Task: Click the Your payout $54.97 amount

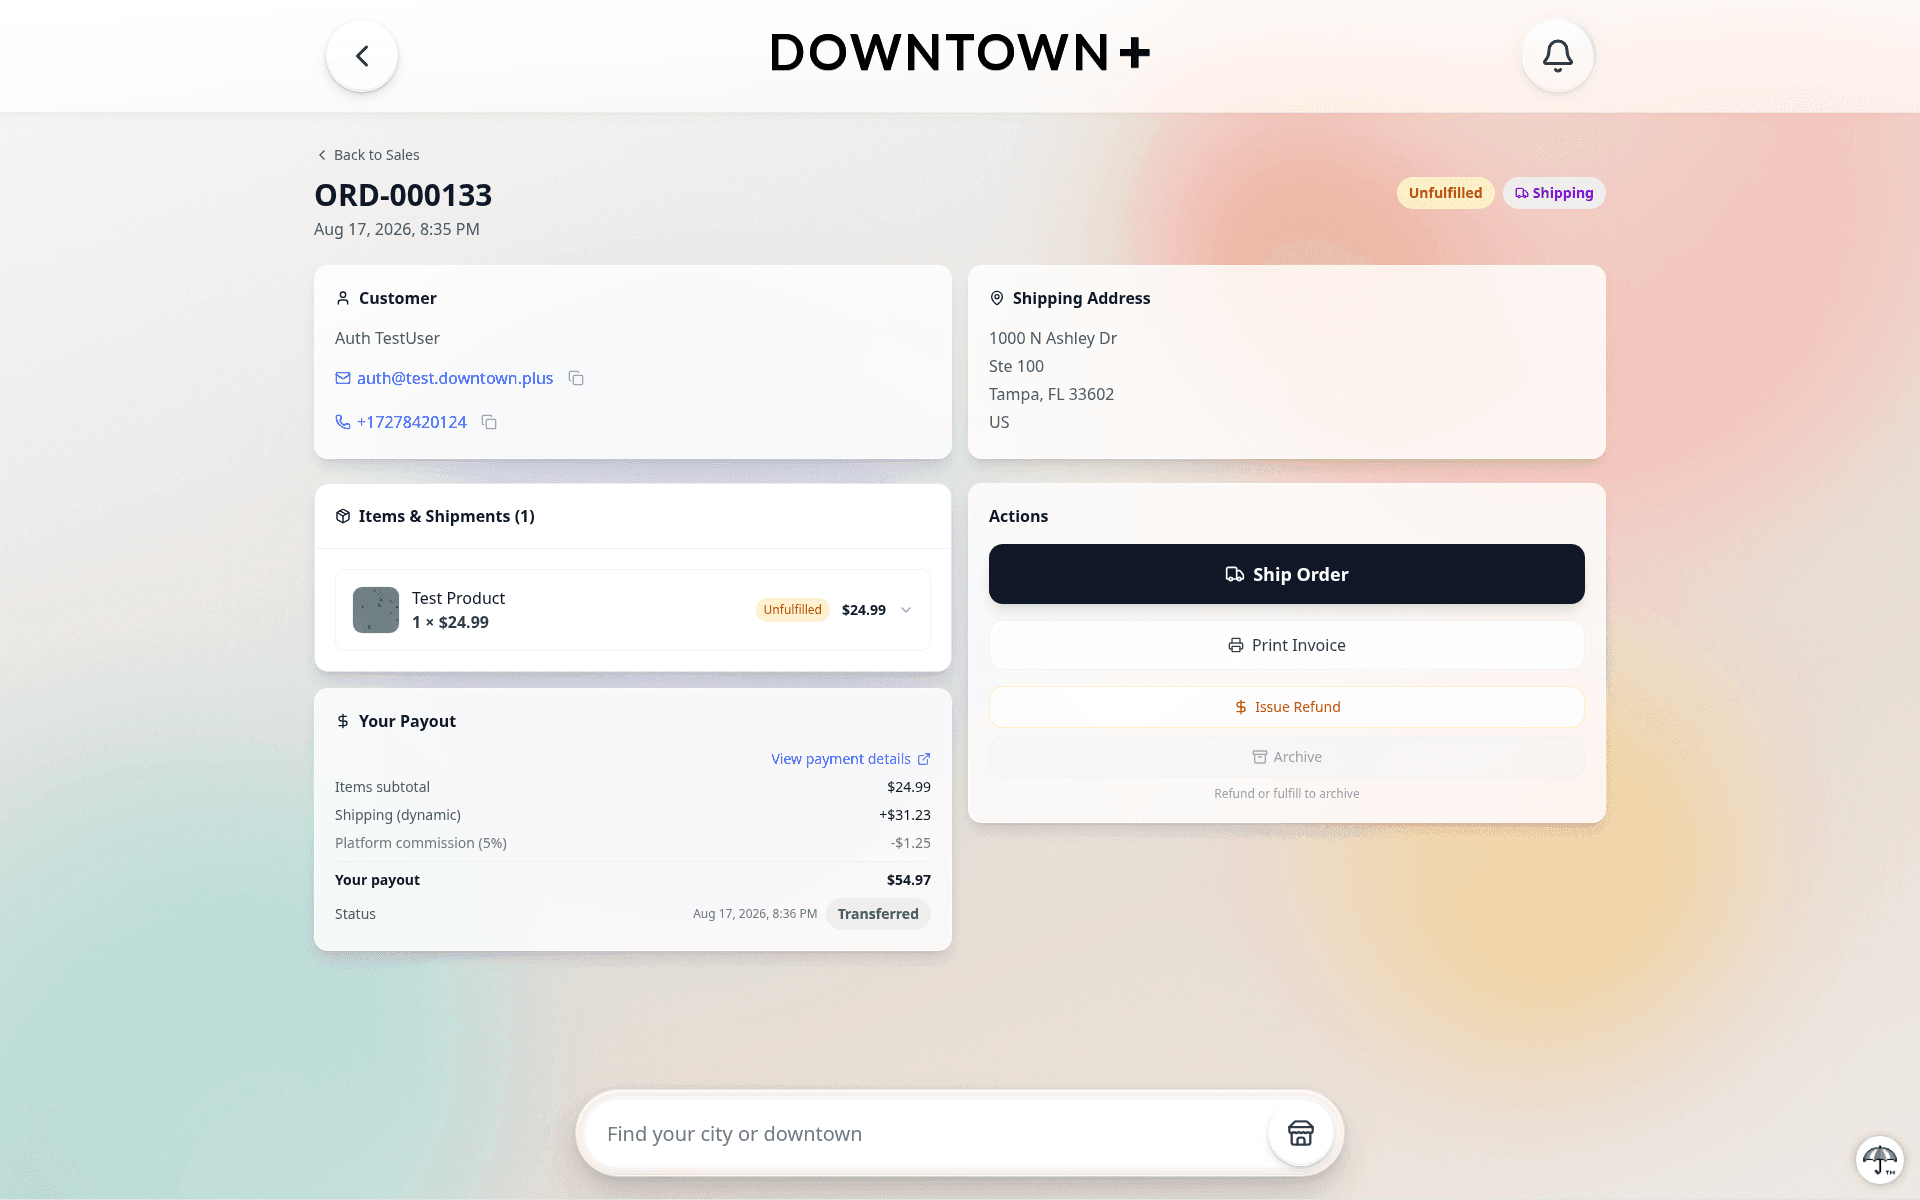Action: pyautogui.click(x=908, y=880)
